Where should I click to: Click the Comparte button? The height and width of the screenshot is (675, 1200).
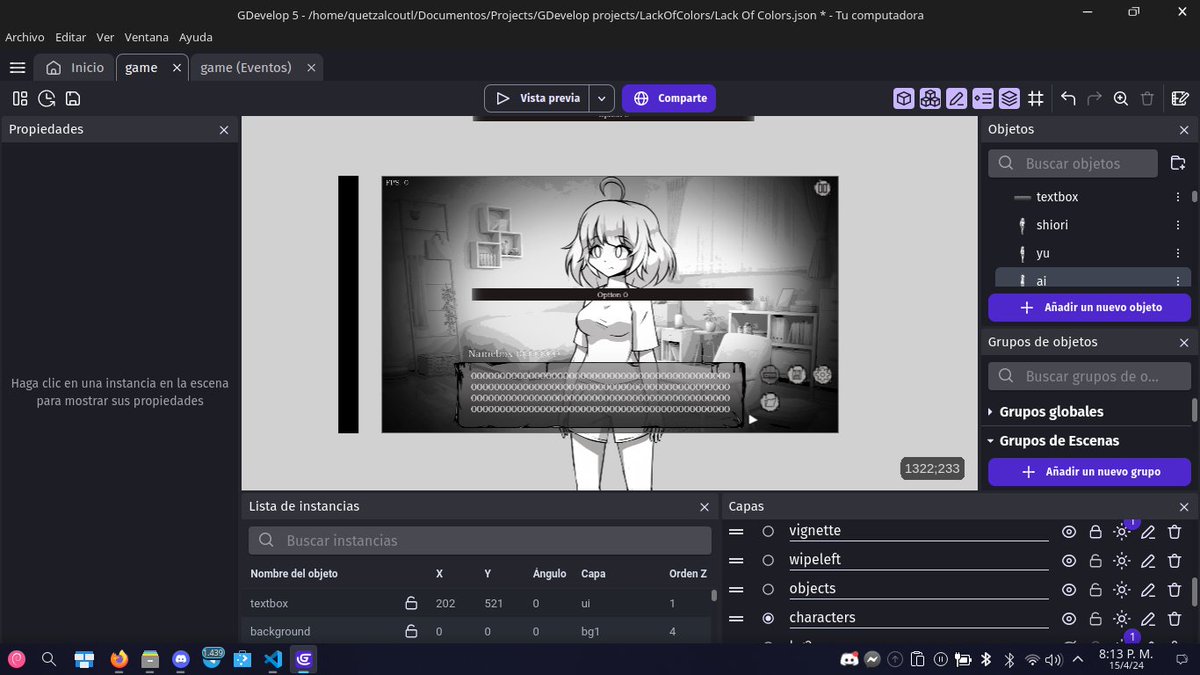[x=669, y=98]
